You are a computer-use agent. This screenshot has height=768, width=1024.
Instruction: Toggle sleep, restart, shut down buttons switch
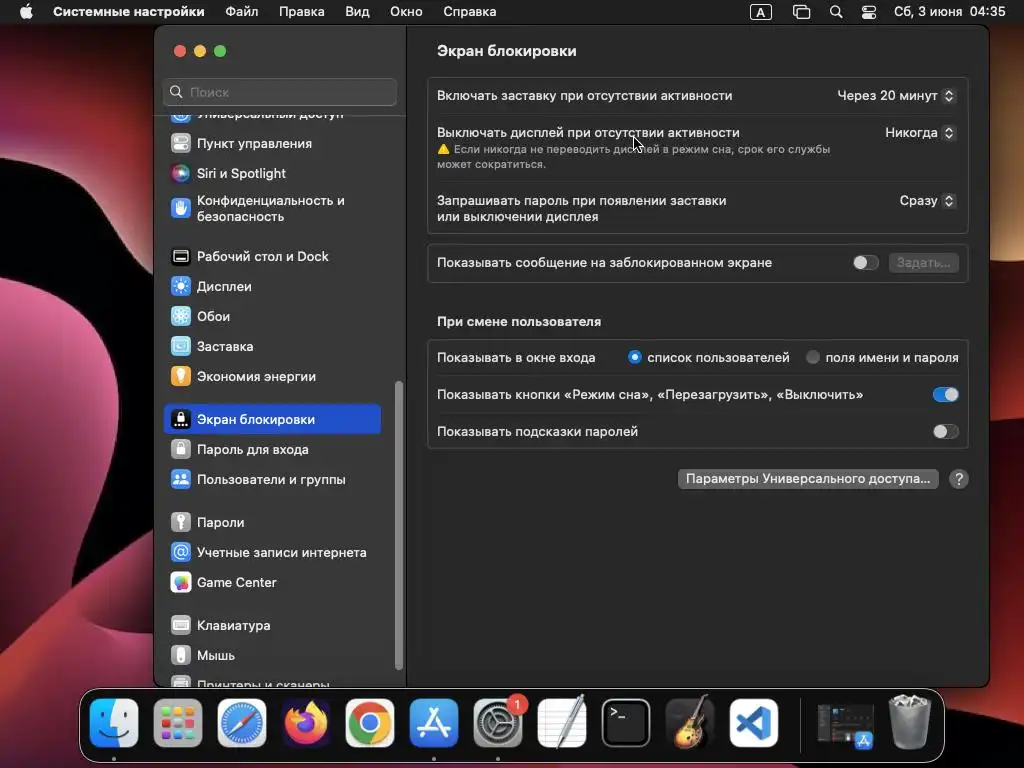click(x=945, y=394)
